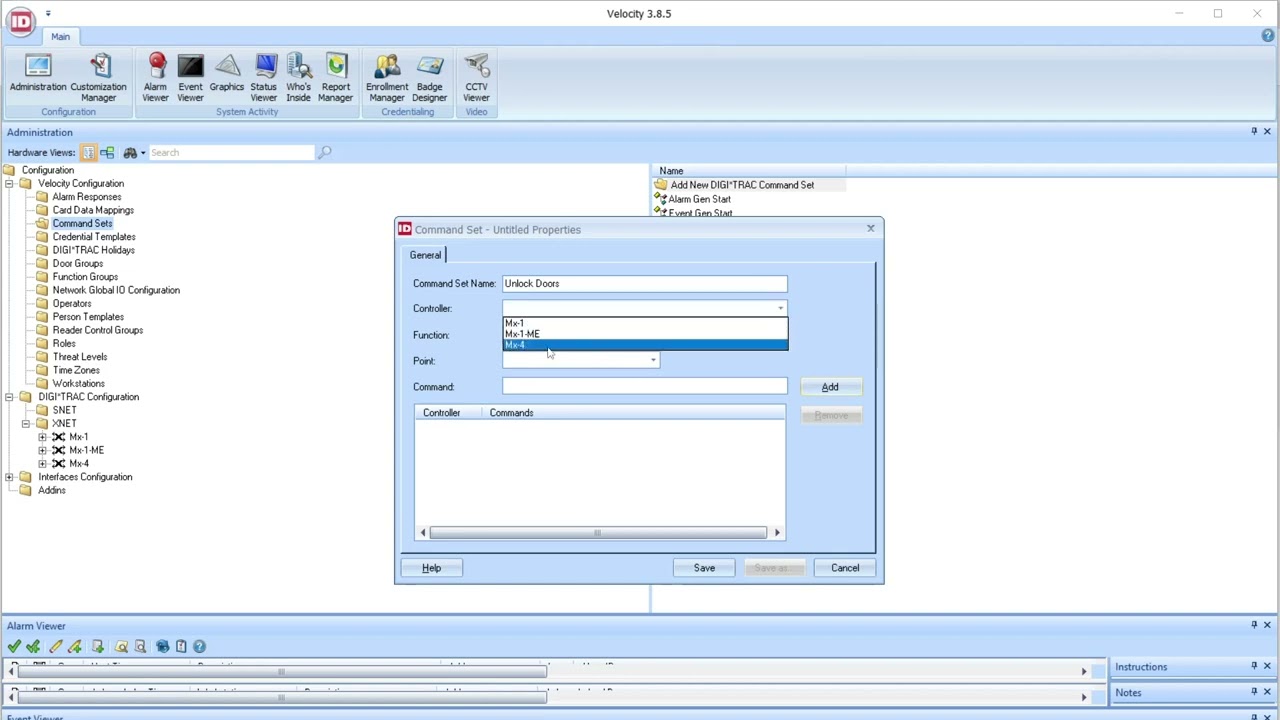This screenshot has height=720, width=1280.
Task: Open the Alarm Viewer ribbon icon
Action: point(155,78)
